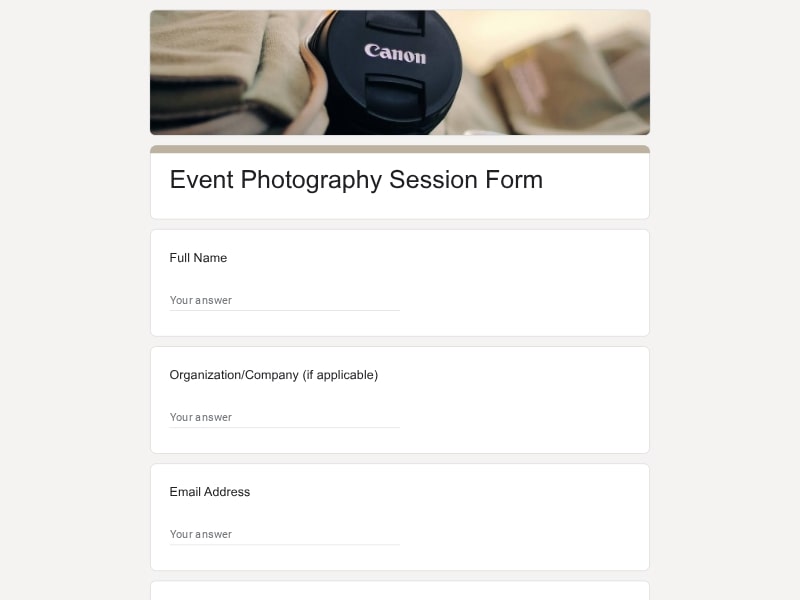800x600 pixels.
Task: Click the partially visible card below Email Address
Action: pos(400,591)
